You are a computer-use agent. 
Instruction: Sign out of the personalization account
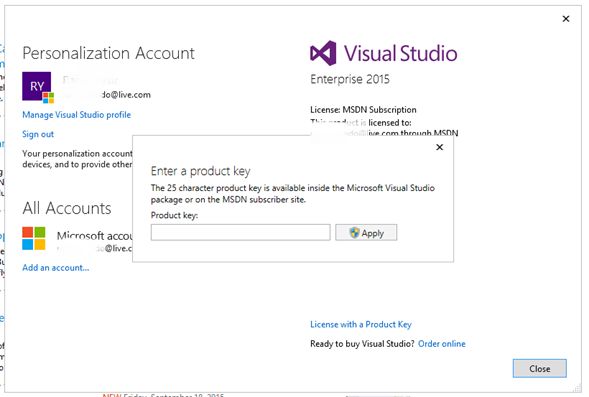point(38,134)
